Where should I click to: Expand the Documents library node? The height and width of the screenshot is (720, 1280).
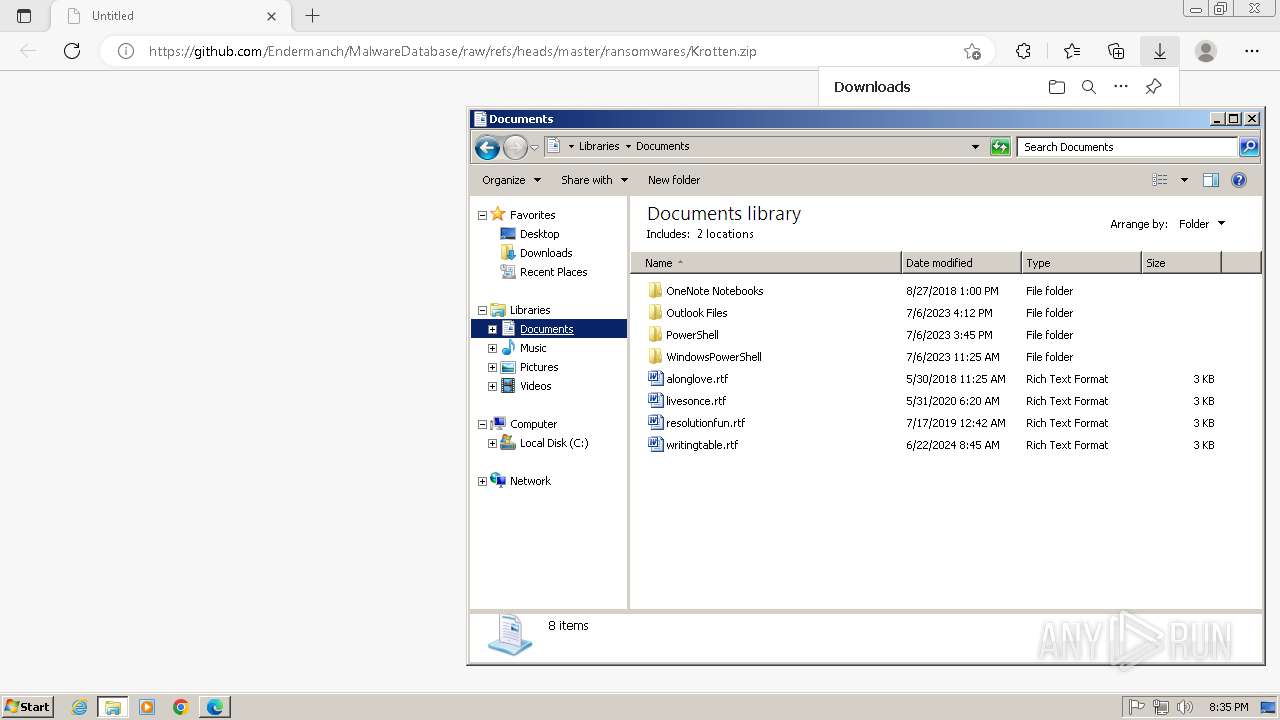[492, 329]
